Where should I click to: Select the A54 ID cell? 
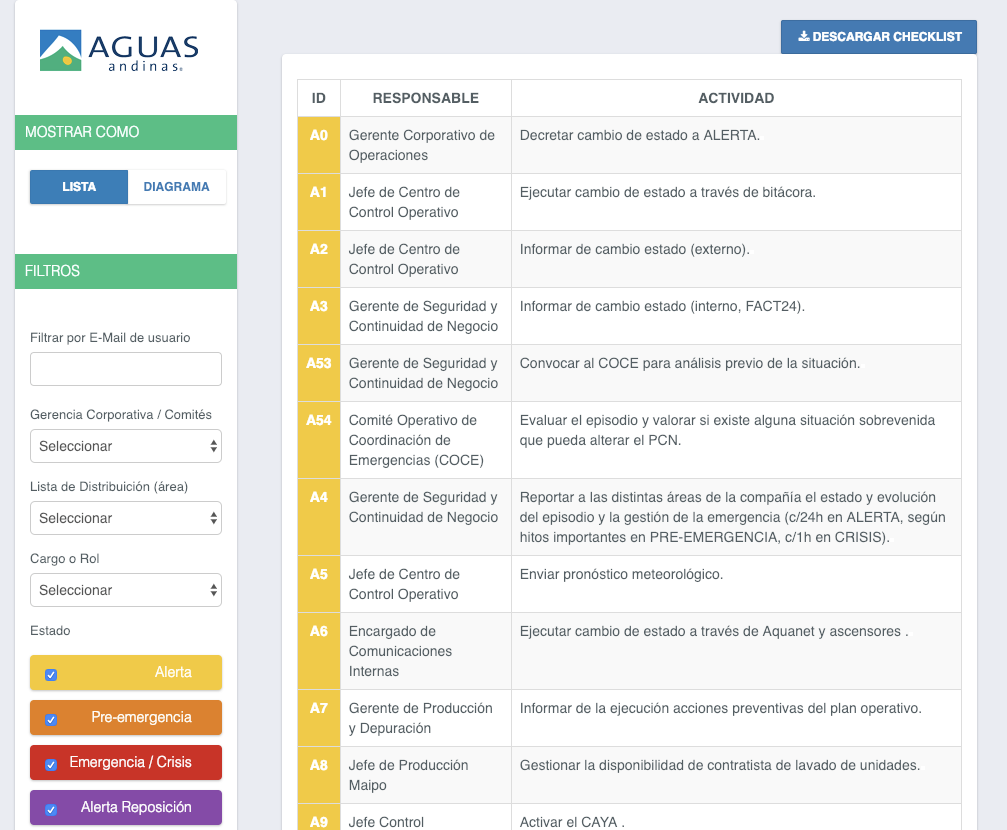319,440
